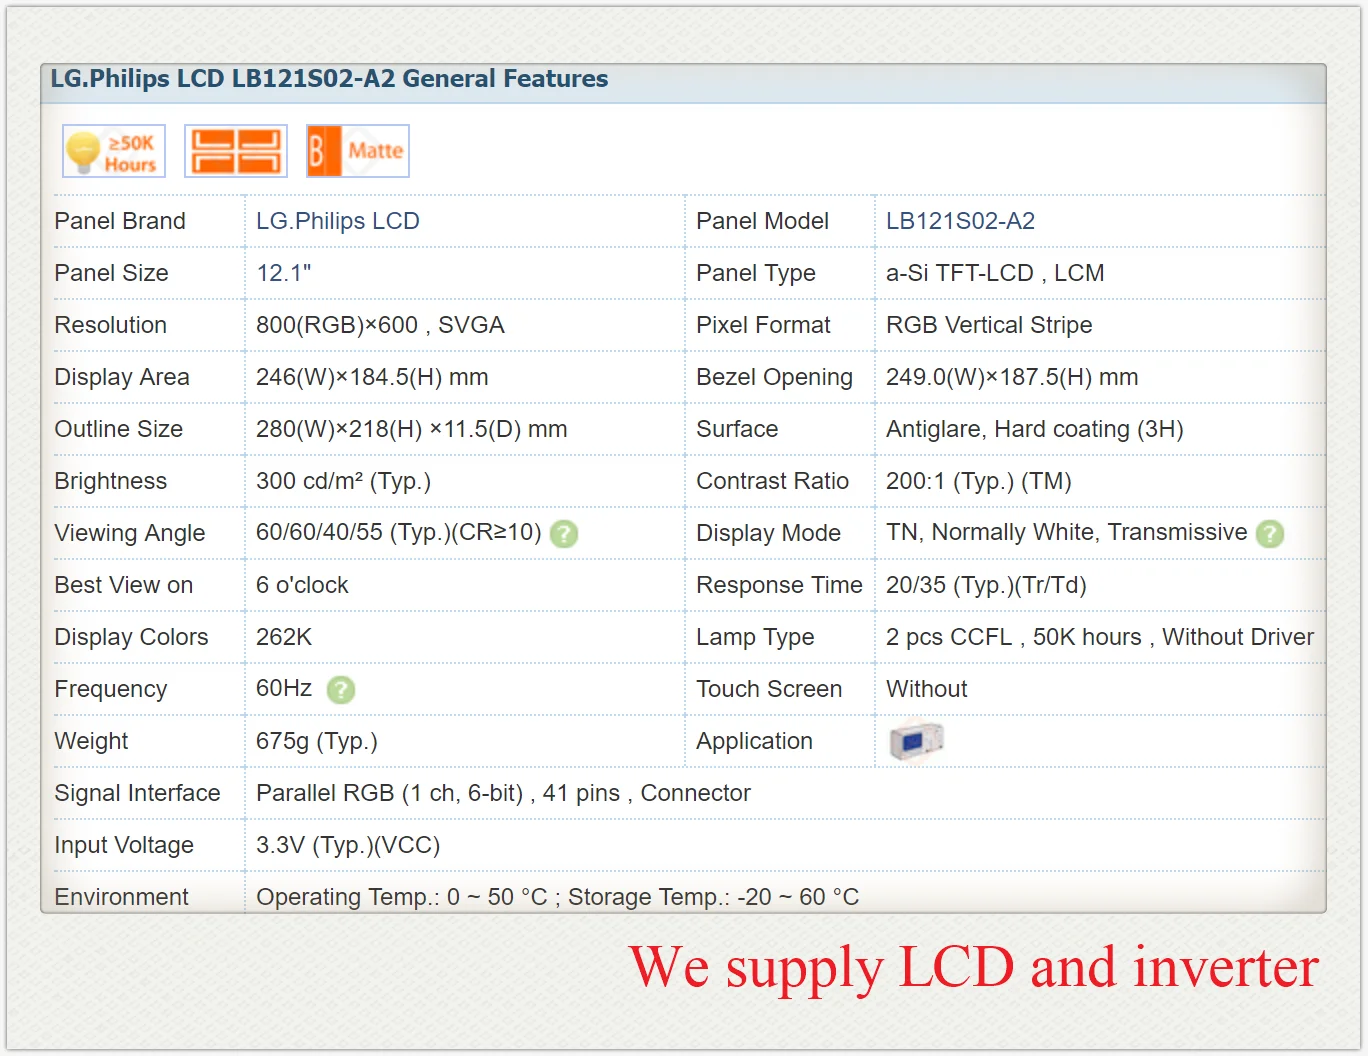Open the LG.Philips LCD brand link

[338, 221]
